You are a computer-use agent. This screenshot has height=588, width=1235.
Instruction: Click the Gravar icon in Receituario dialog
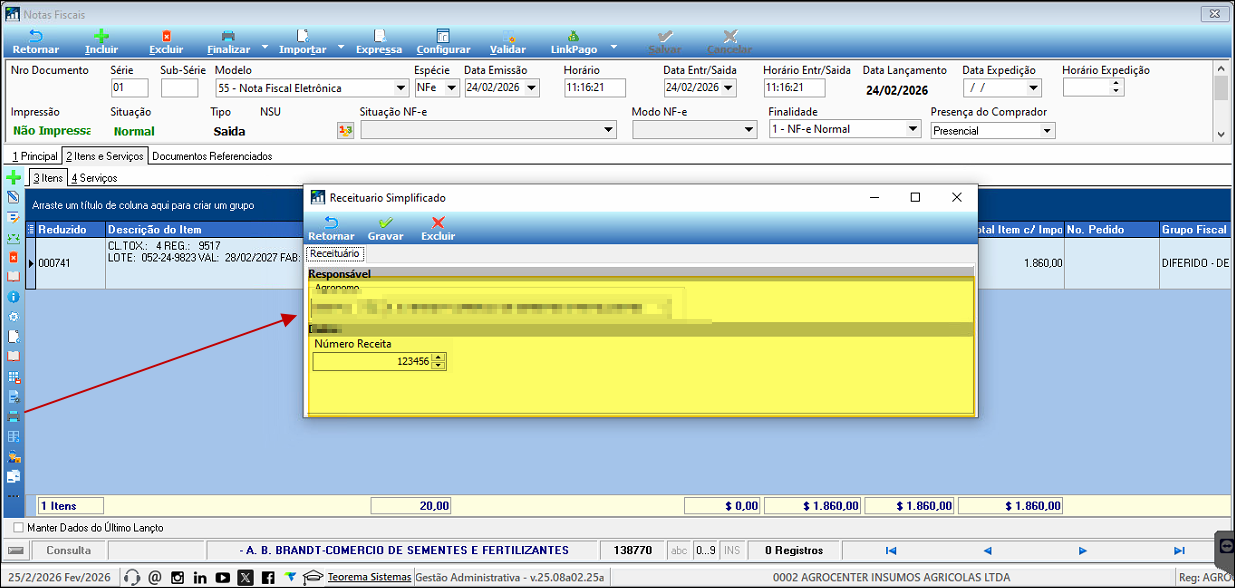(x=385, y=224)
